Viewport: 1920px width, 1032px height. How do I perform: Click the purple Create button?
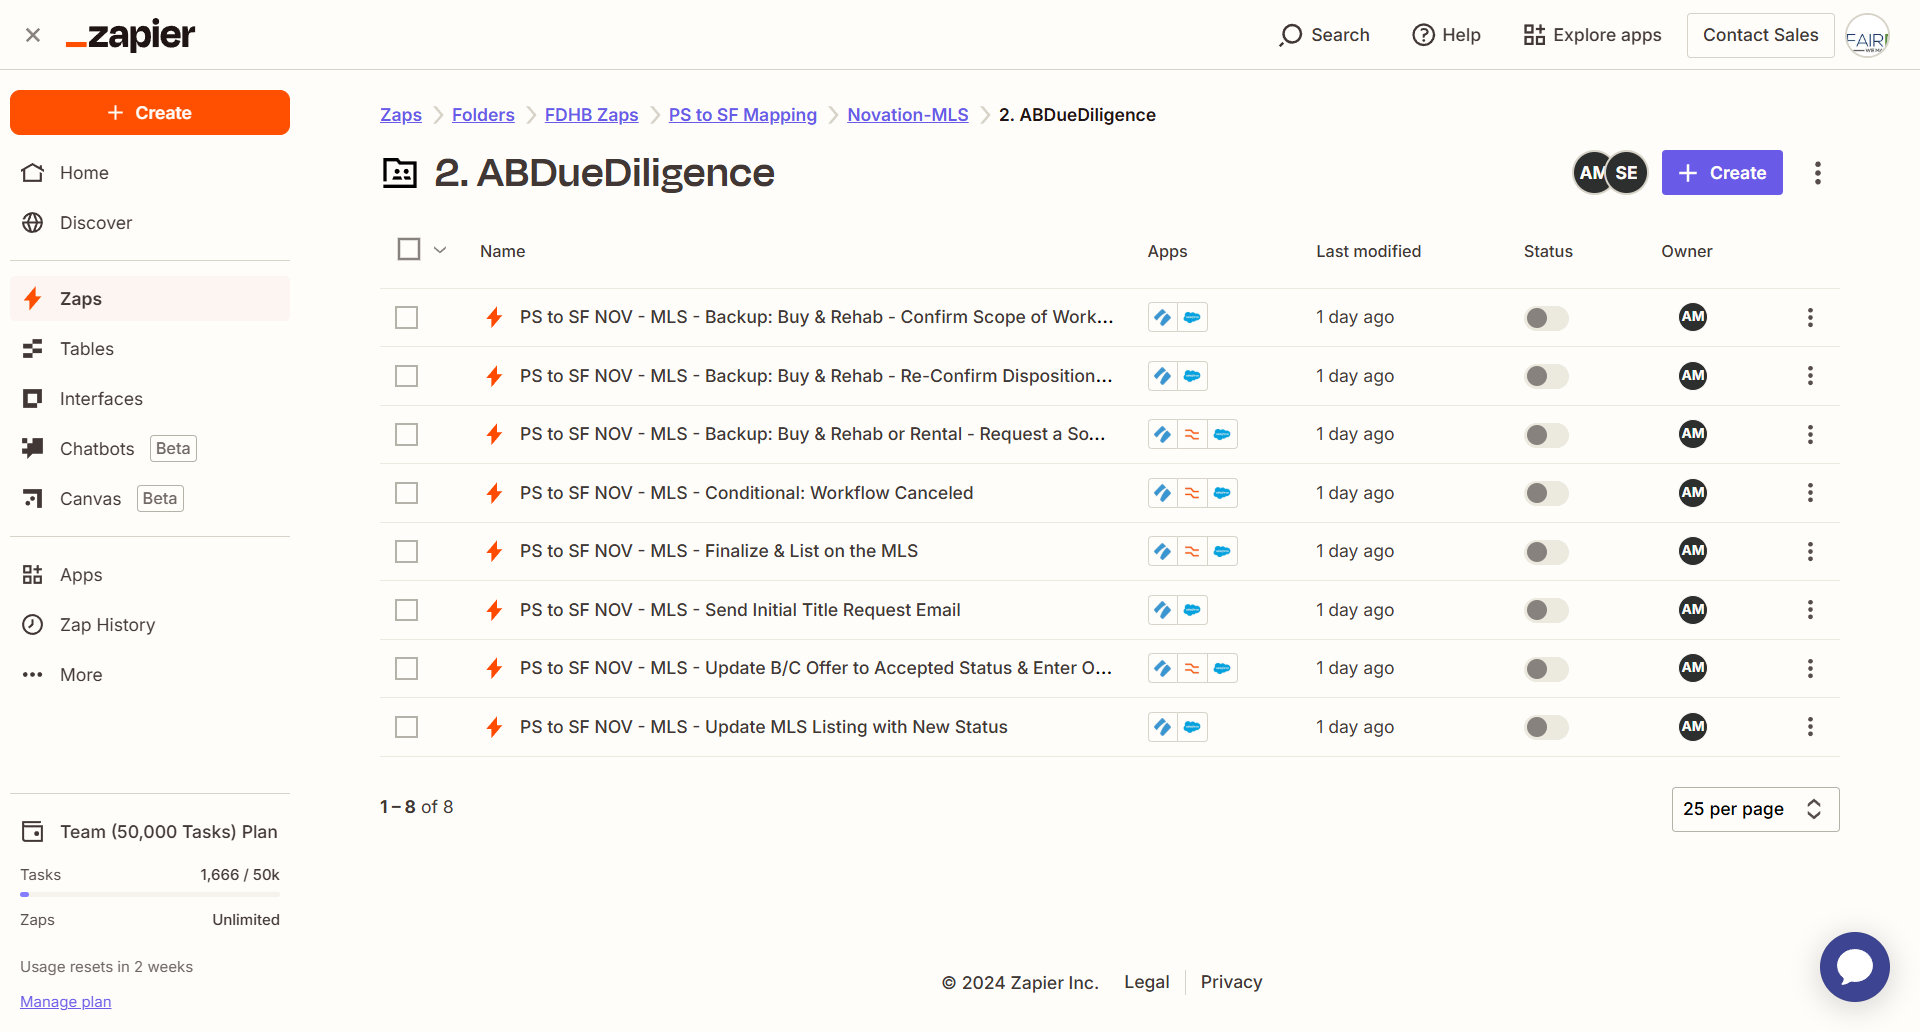(x=1722, y=173)
